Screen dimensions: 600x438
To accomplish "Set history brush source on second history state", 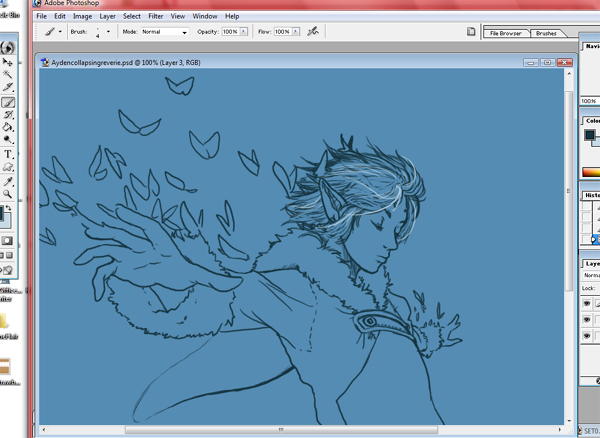I will [586, 217].
